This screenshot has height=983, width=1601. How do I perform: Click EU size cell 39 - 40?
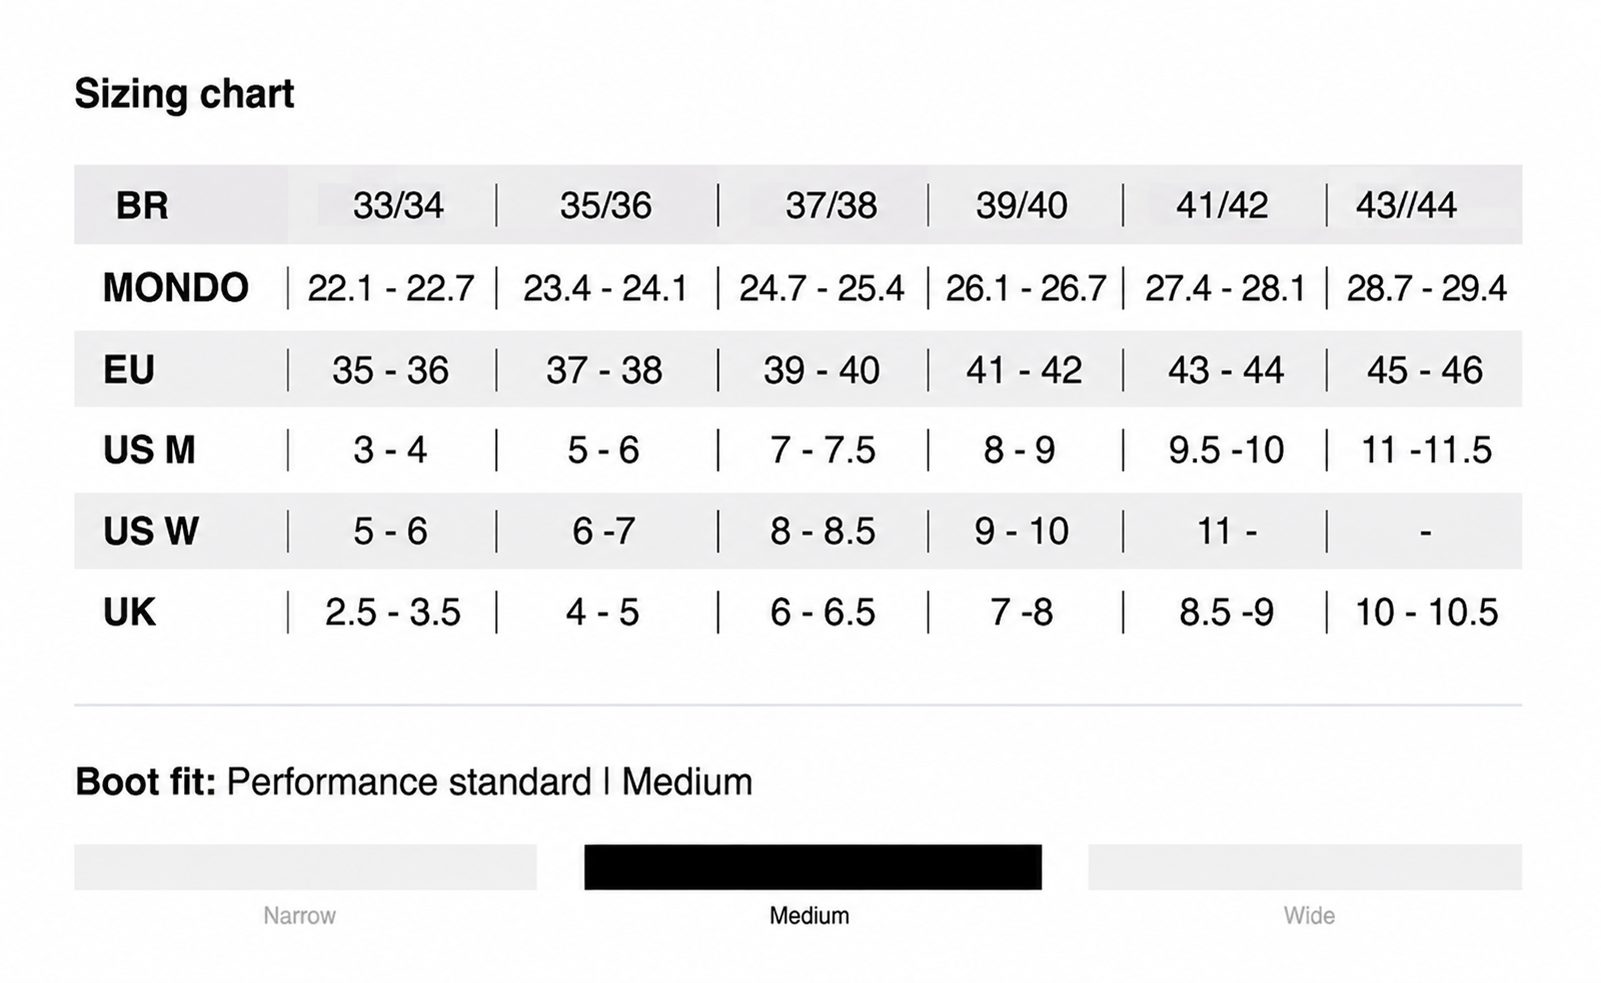822,371
